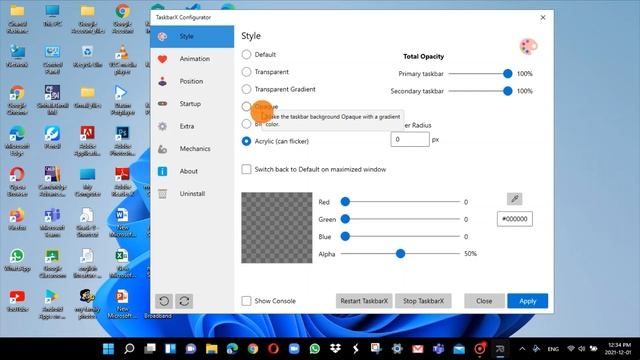Select the YouTube desktop shortcut
The image size is (640, 360).
point(17,302)
